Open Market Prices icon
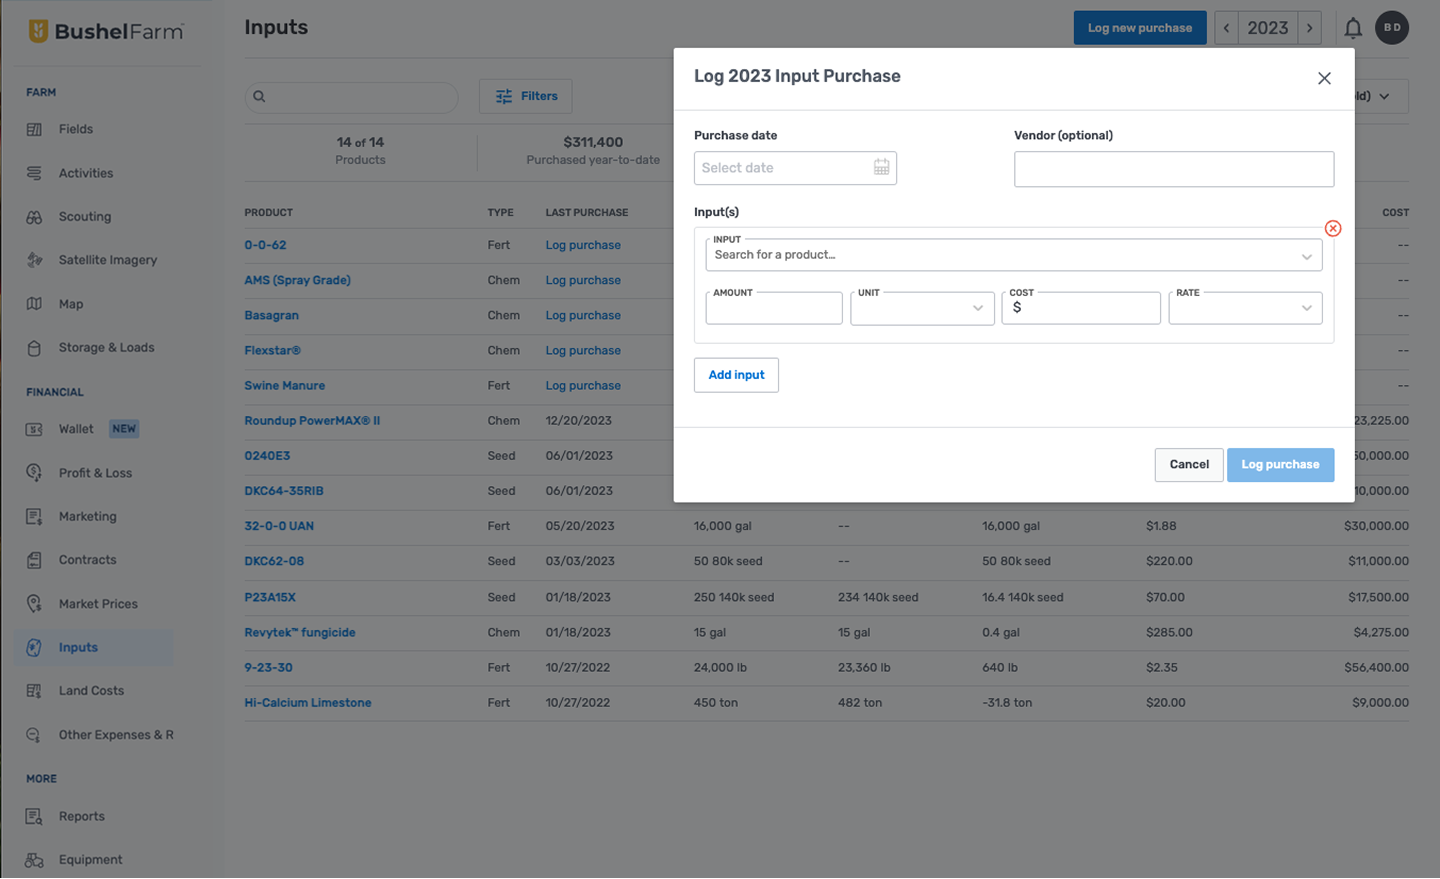The image size is (1440, 879). point(34,604)
